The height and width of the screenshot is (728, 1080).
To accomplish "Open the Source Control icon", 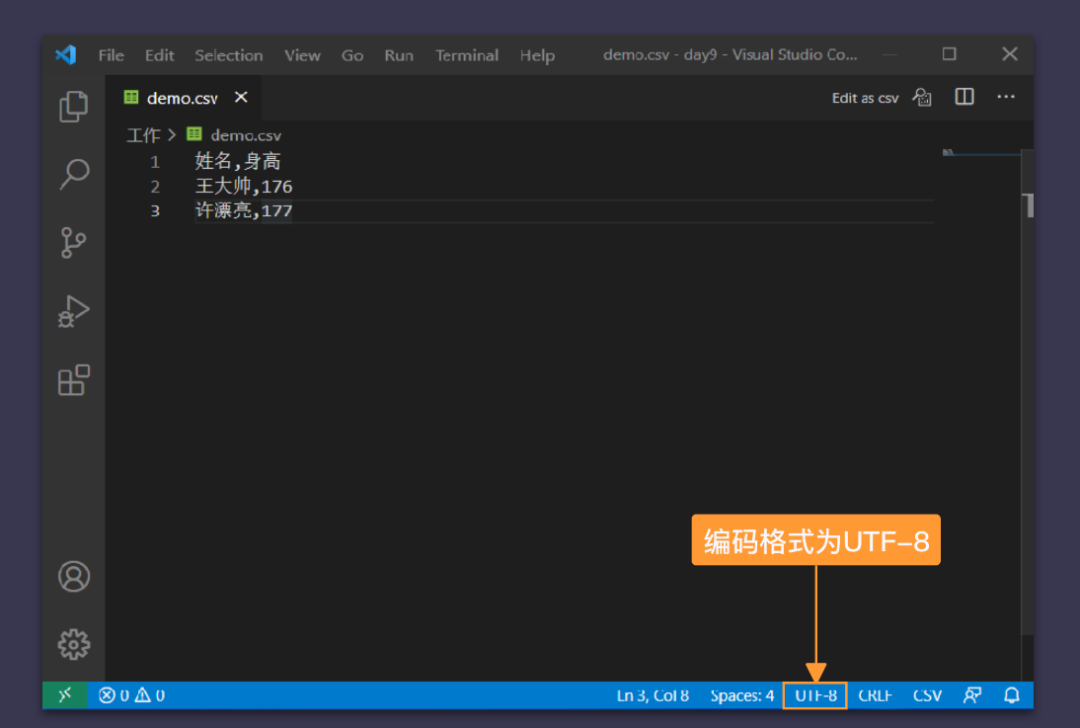I will tap(73, 243).
